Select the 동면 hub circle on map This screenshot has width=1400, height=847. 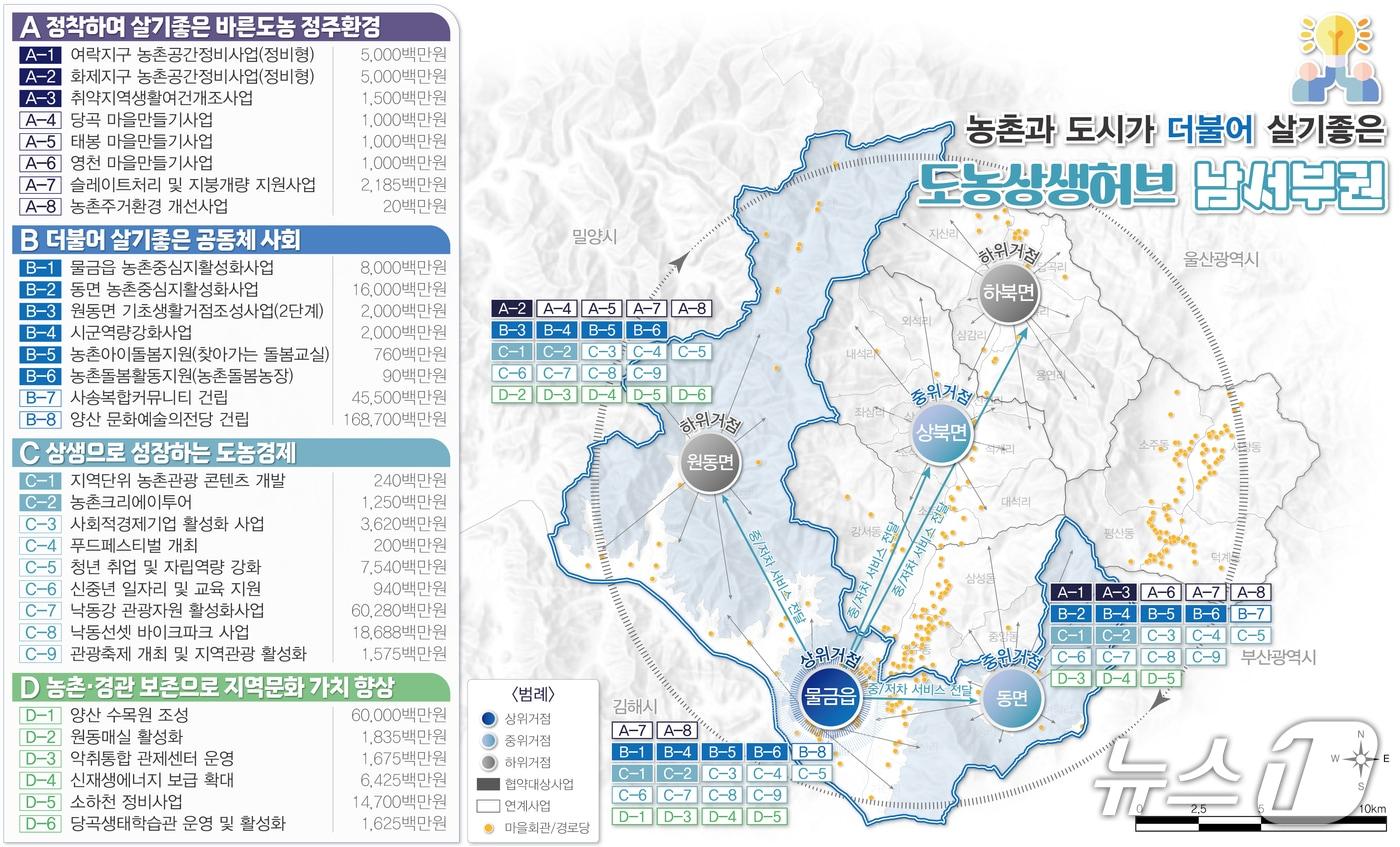coord(1011,699)
